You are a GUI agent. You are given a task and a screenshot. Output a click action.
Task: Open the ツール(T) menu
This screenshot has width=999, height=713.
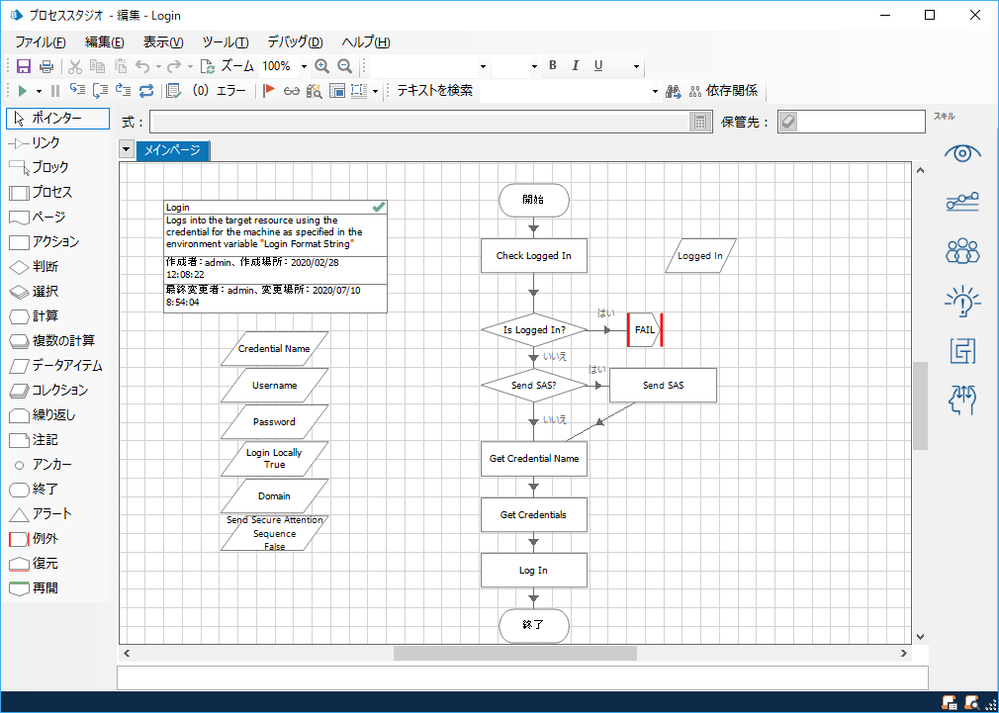click(x=225, y=43)
